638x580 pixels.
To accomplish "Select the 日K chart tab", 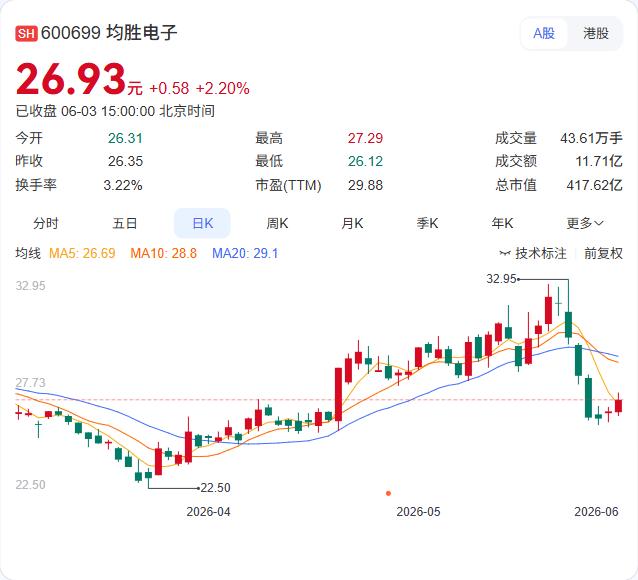I will point(202,223).
